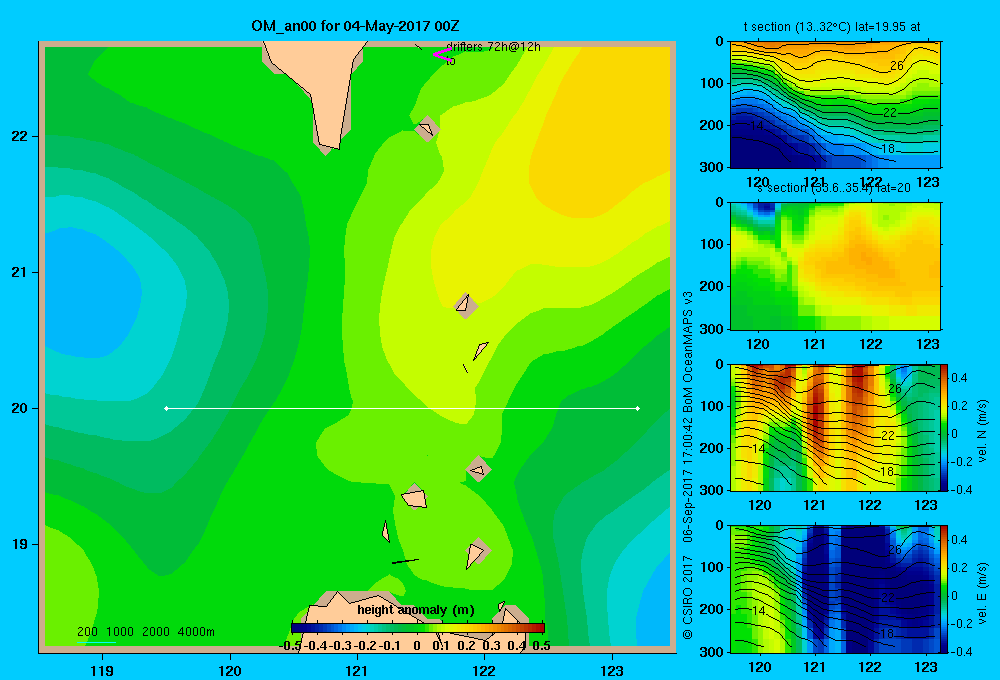Image resolution: width=1000 pixels, height=680 pixels.
Task: Click the left endpoint of the white transect line
Action: [x=166, y=408]
